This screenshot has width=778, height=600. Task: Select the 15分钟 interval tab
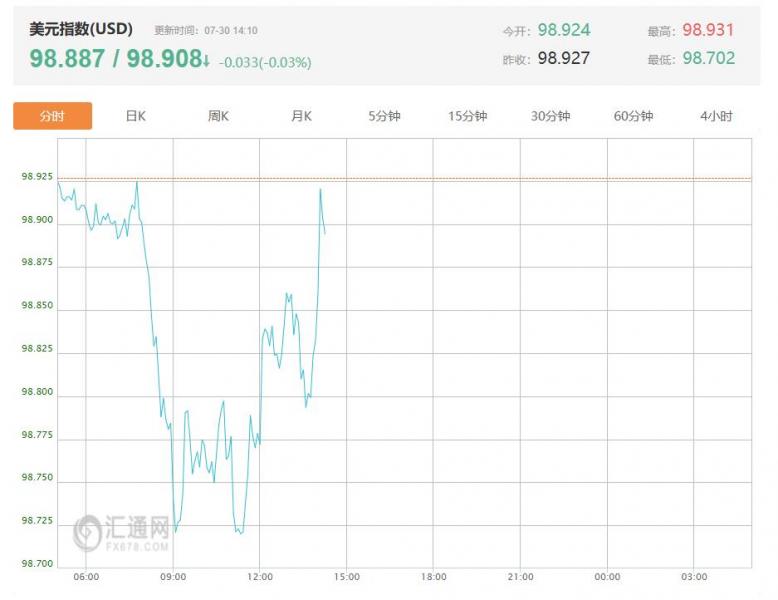pyautogui.click(x=467, y=116)
